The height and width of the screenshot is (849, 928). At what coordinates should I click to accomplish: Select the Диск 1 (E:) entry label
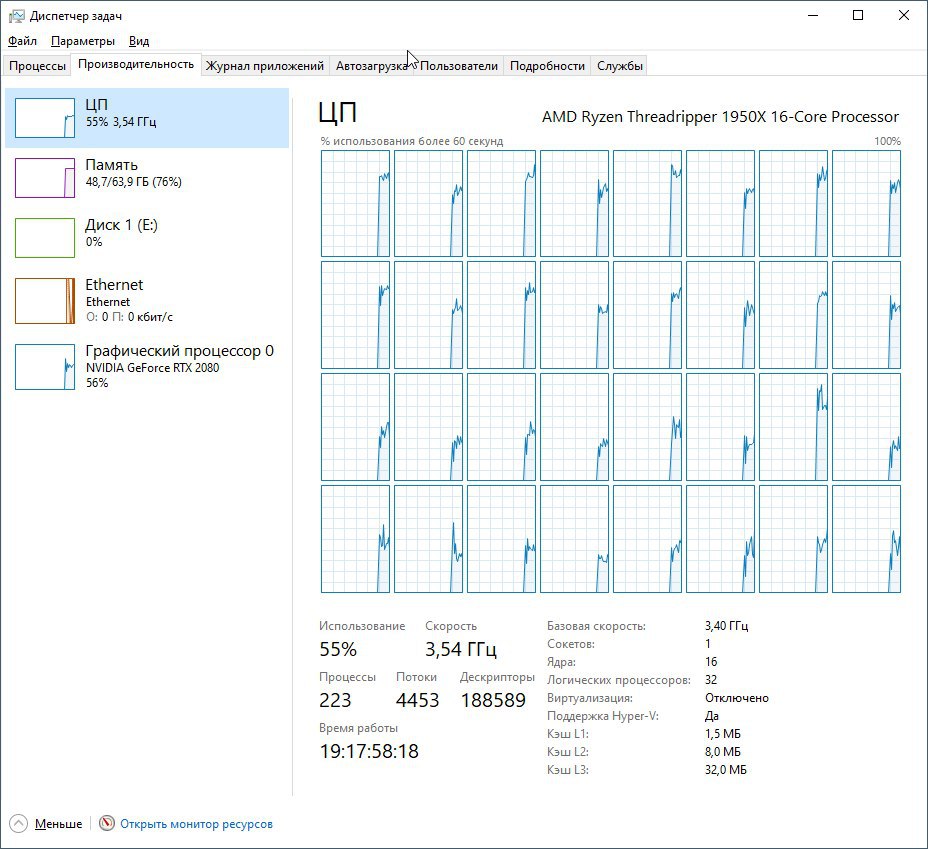pyautogui.click(x=121, y=225)
